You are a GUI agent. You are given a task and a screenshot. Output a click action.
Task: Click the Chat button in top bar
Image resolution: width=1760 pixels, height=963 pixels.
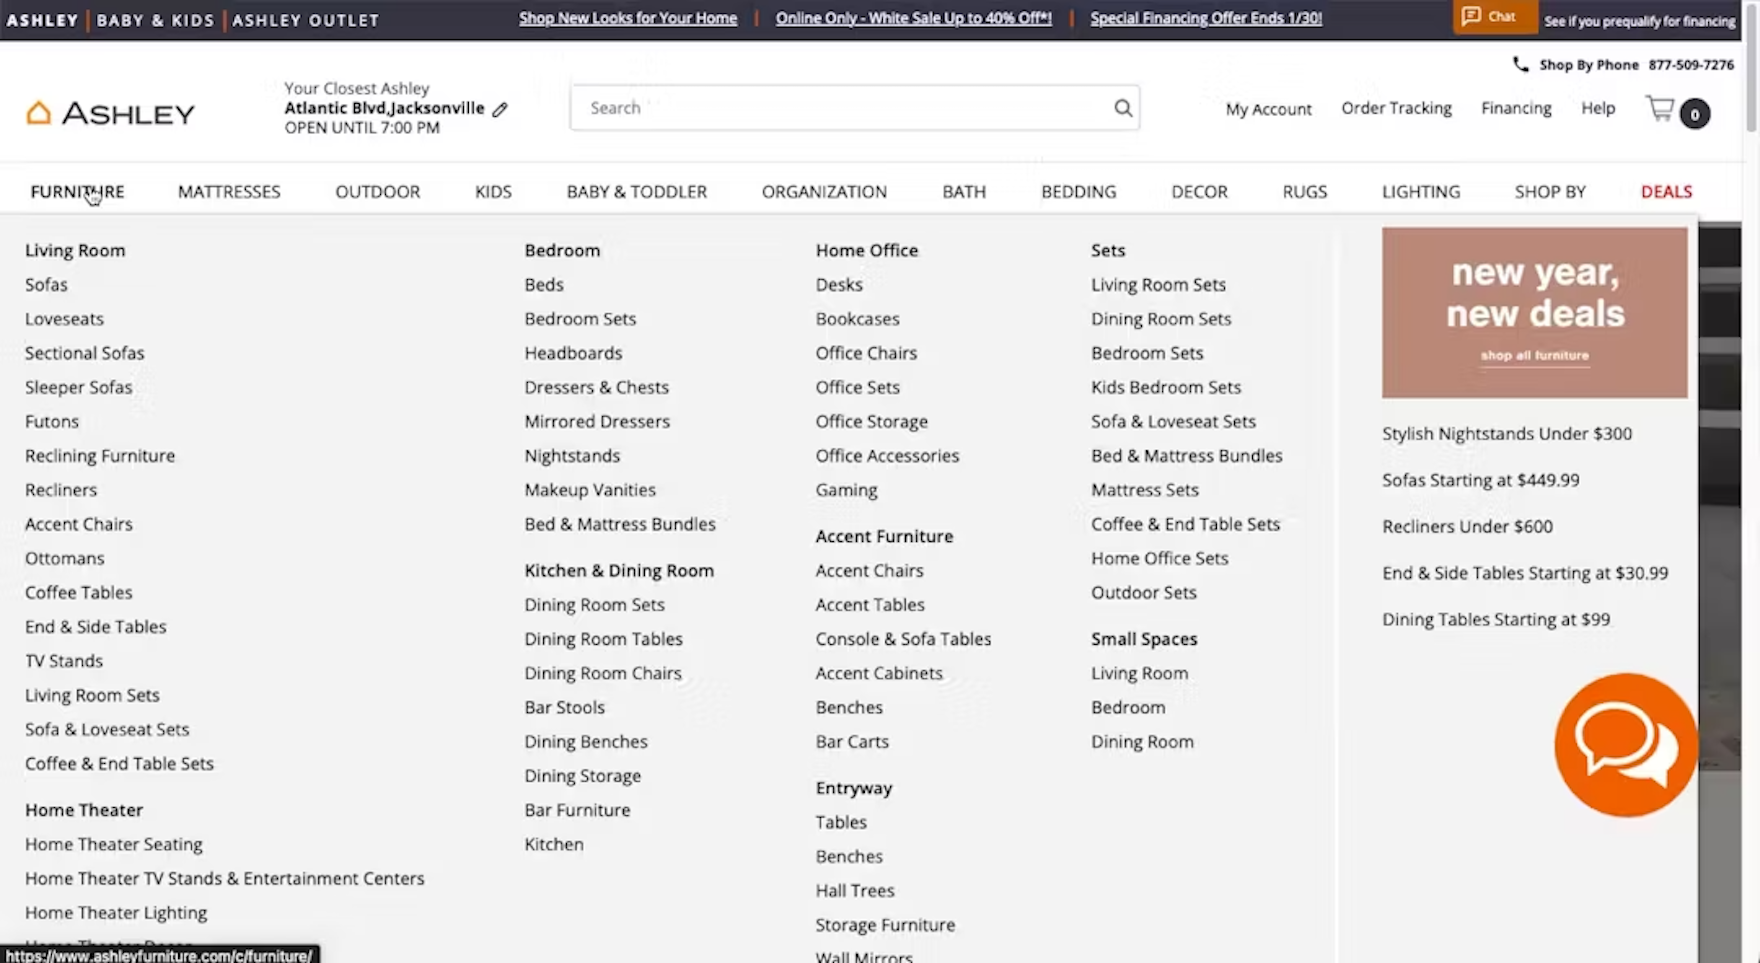pos(1492,17)
